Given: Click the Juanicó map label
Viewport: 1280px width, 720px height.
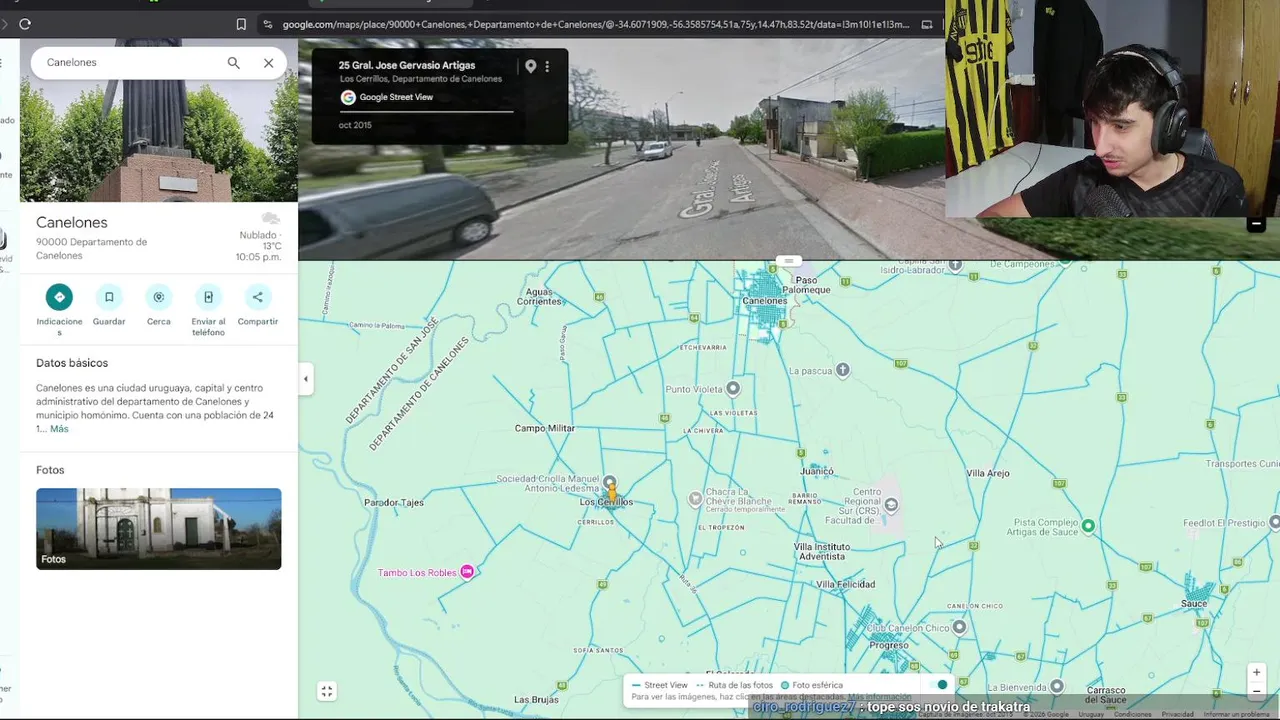Looking at the screenshot, I should click(817, 471).
